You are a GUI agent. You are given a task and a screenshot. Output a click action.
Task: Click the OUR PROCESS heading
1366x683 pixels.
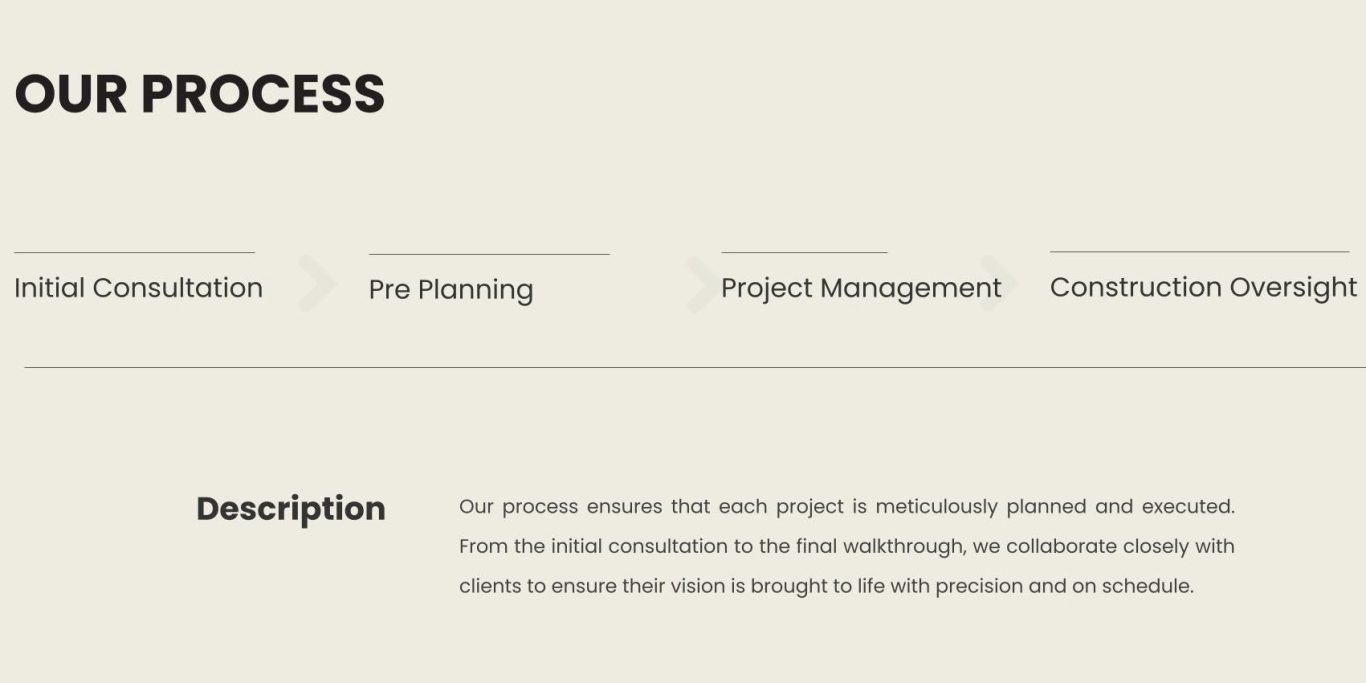tap(200, 94)
